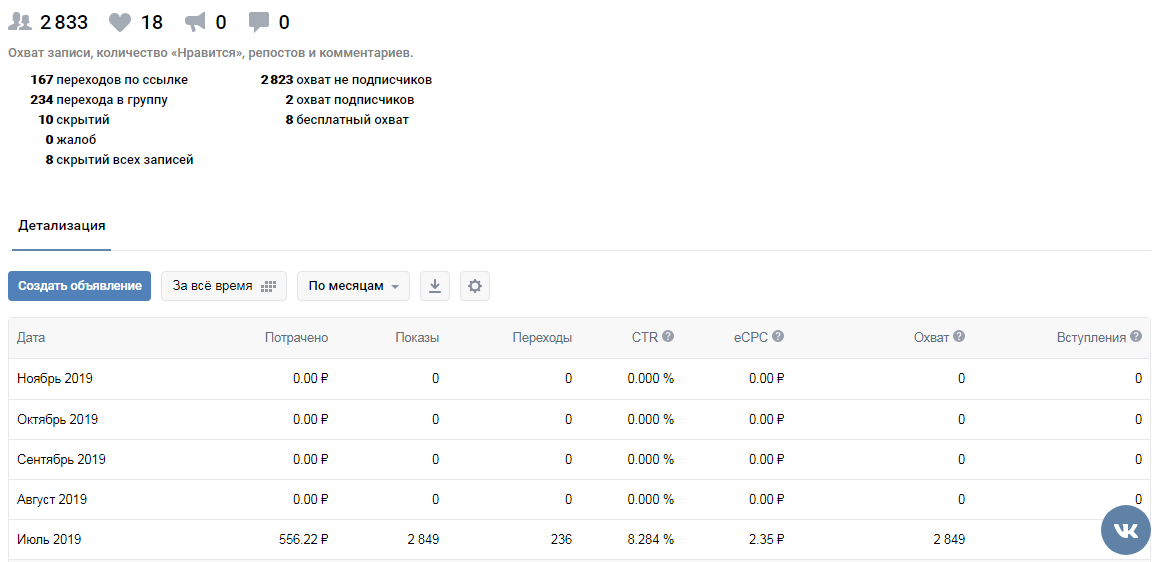Click the Потрачено column header
Screen dimensions: 1161x562
pyautogui.click(x=296, y=338)
